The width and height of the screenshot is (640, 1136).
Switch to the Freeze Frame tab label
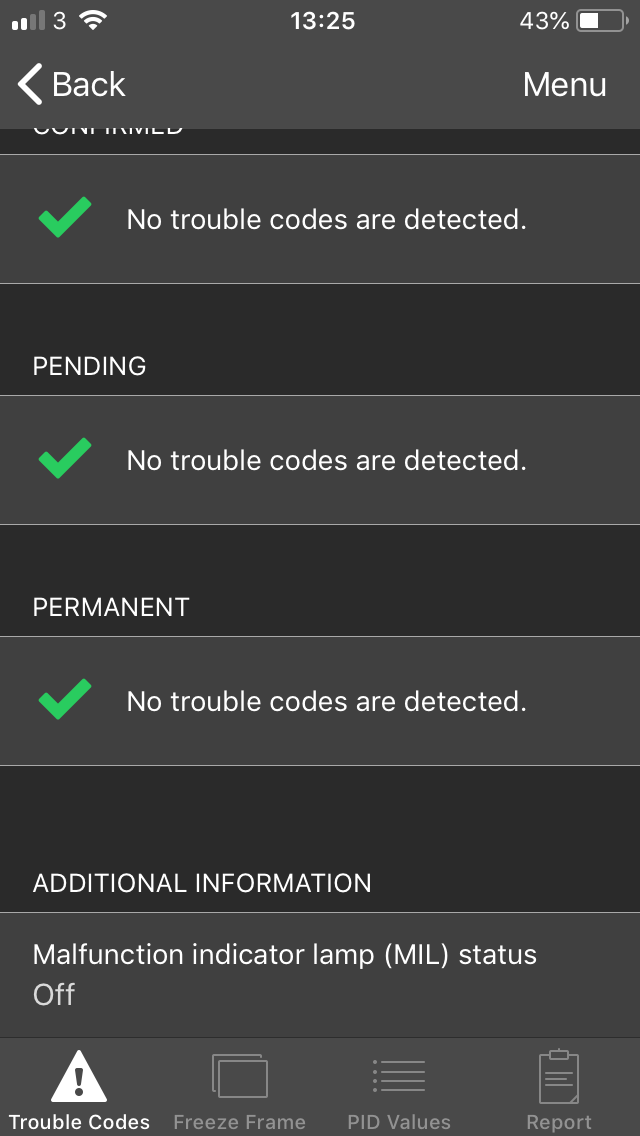240,1122
